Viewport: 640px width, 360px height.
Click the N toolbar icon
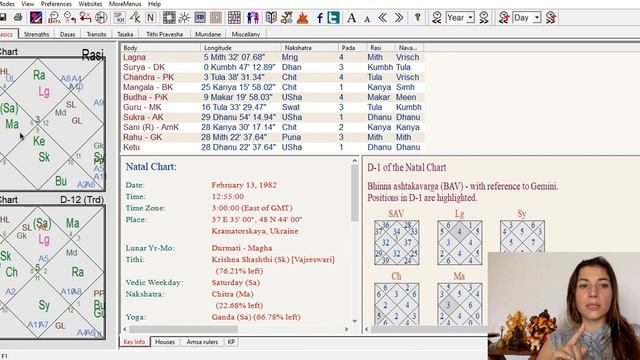tap(150, 18)
